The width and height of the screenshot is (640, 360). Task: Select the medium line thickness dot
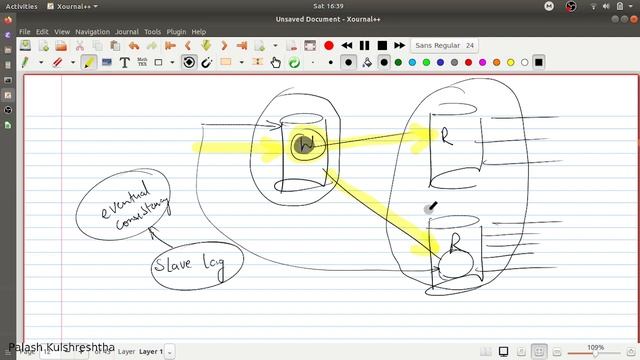coord(331,62)
